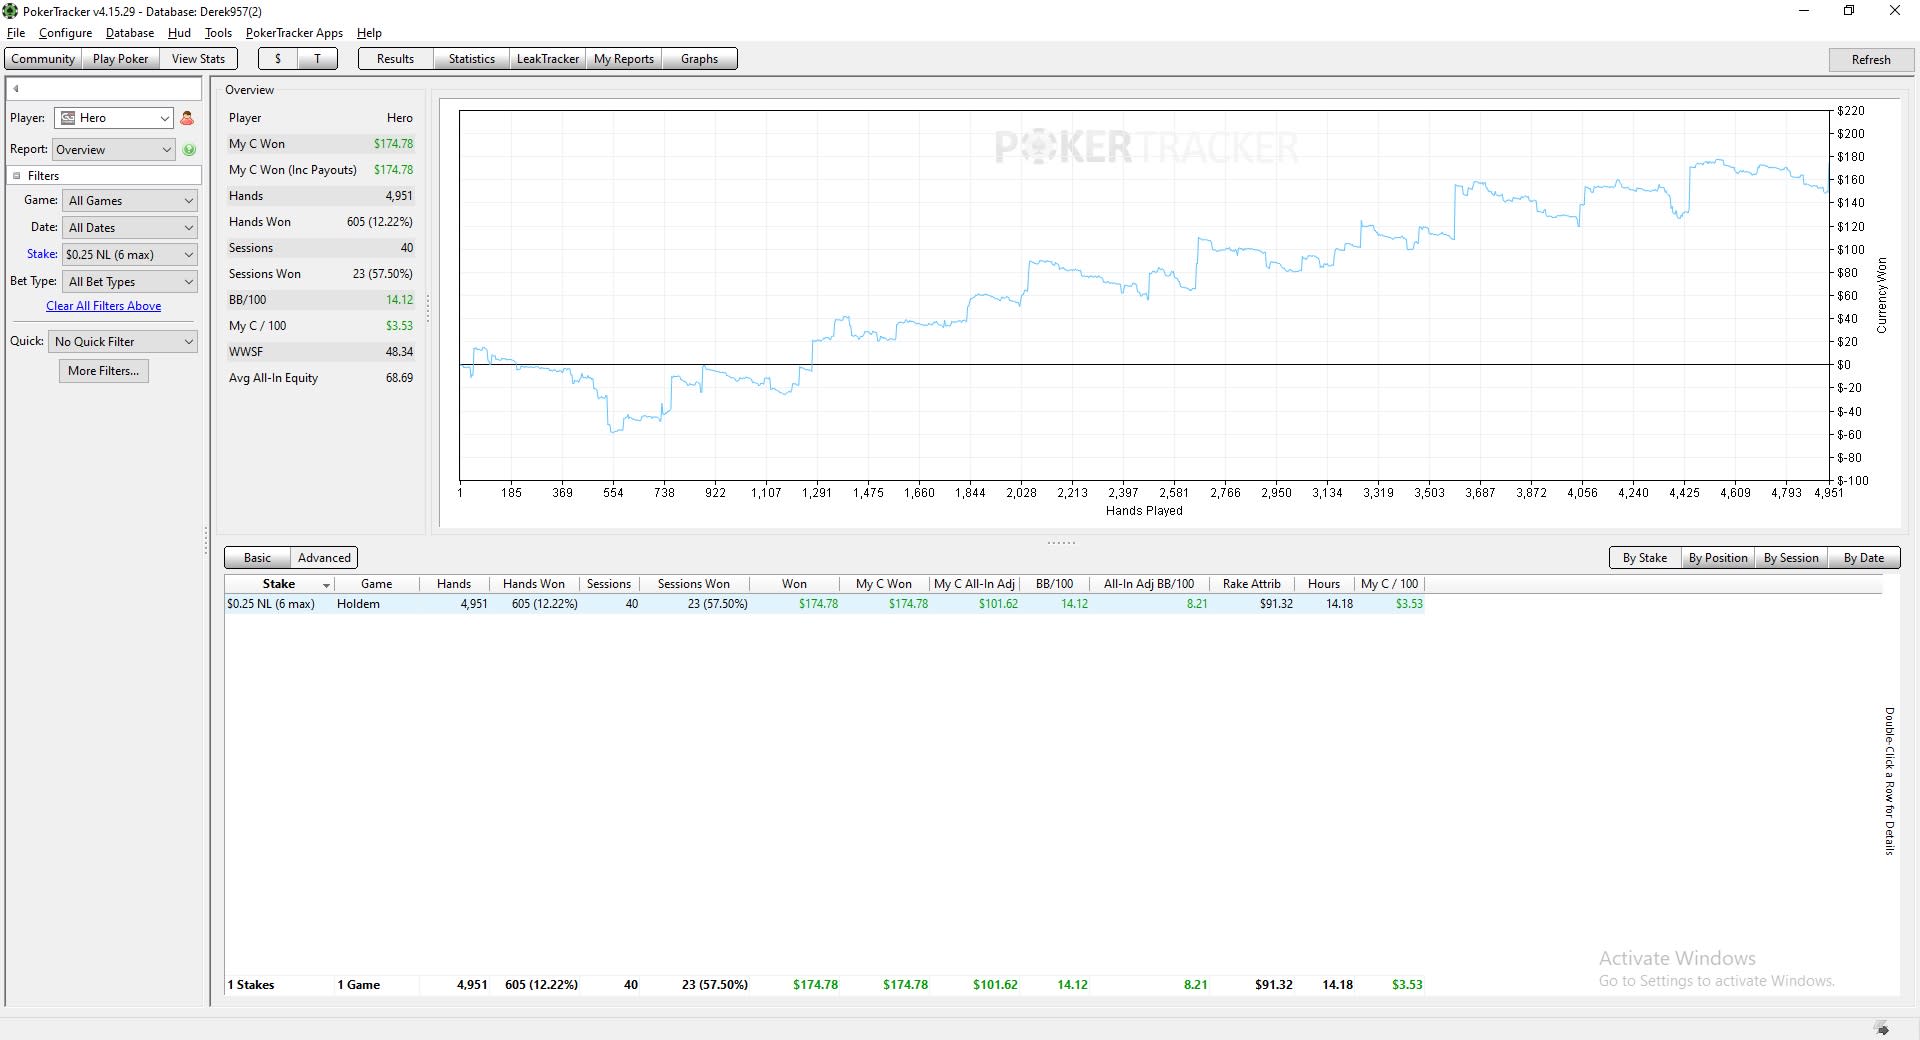The image size is (1920, 1040).
Task: Open the Stake filter dropdown
Action: click(130, 255)
